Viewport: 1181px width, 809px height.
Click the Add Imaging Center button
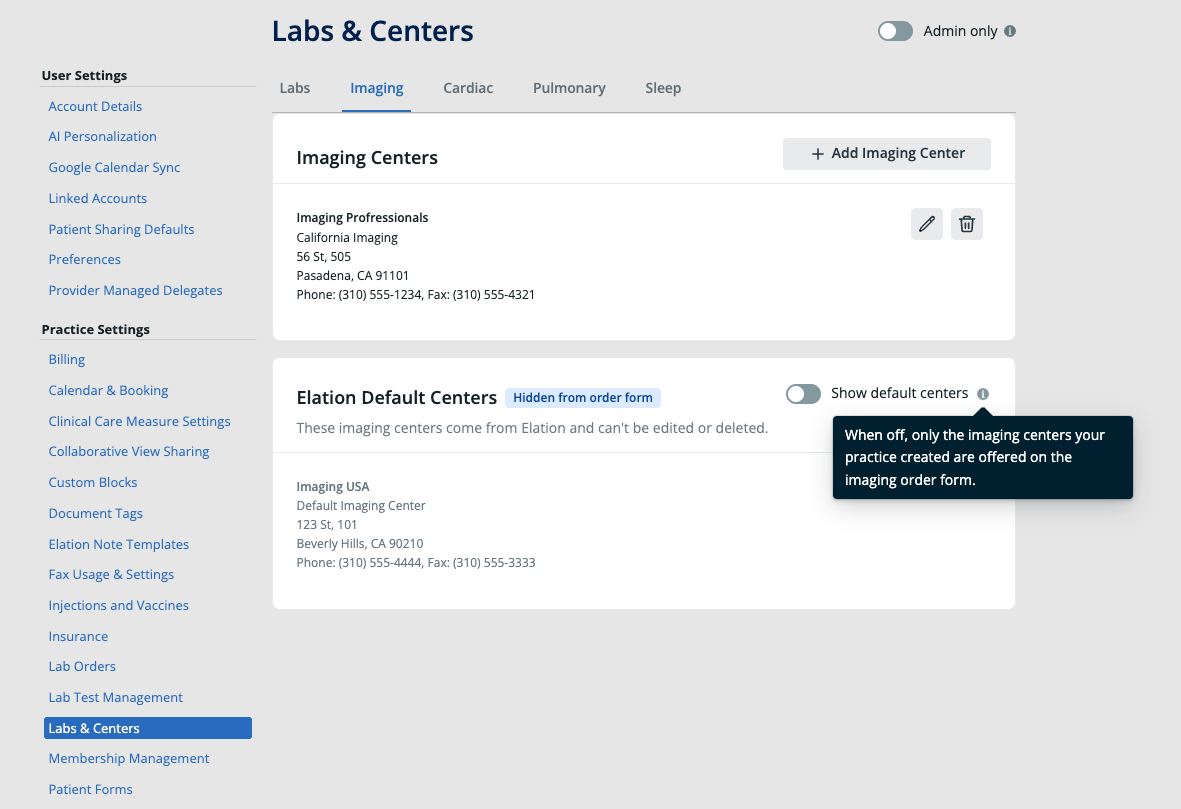pos(887,154)
